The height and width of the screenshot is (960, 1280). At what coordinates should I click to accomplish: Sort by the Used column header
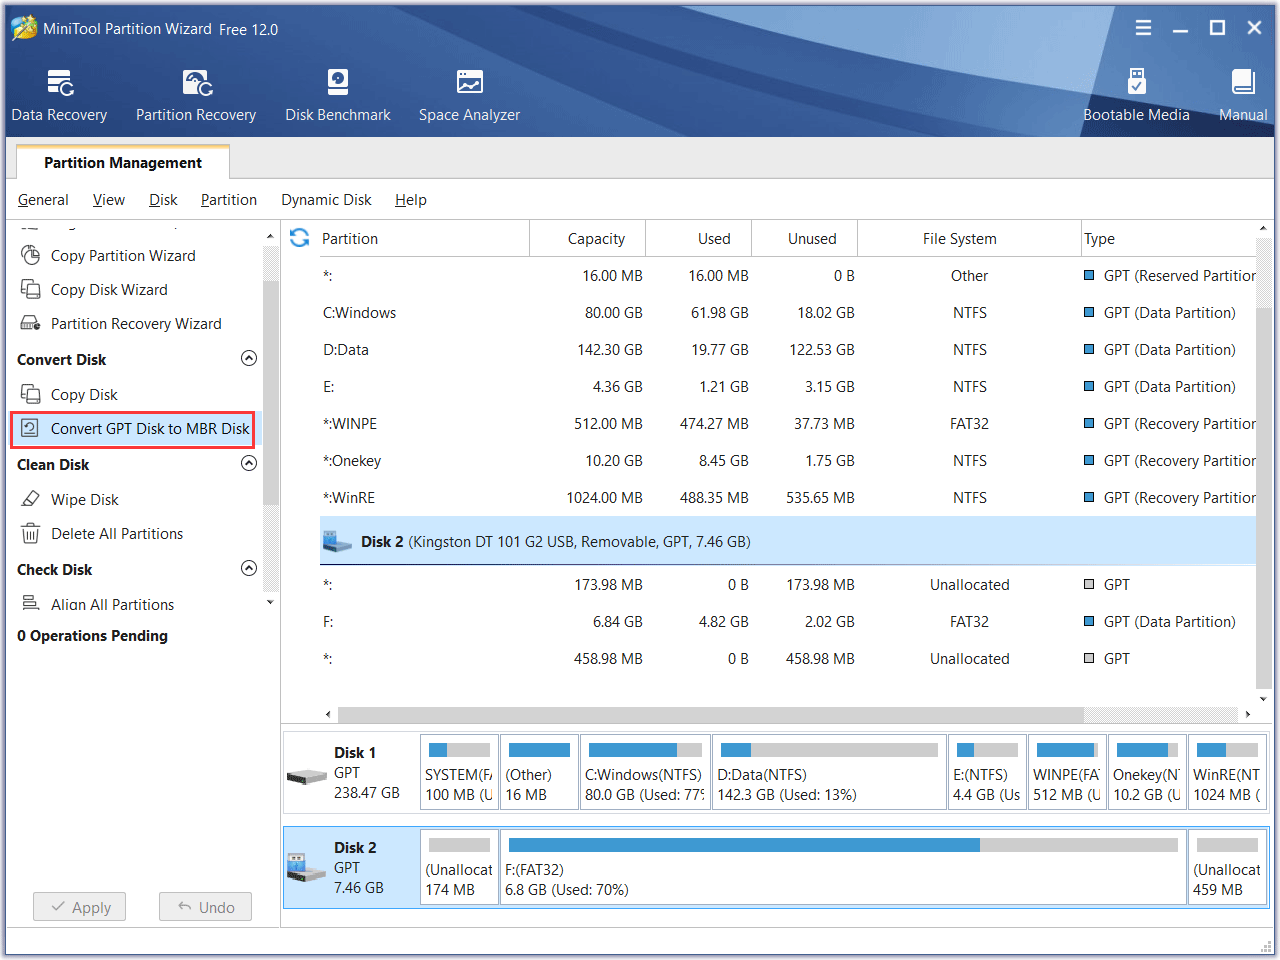click(x=699, y=238)
